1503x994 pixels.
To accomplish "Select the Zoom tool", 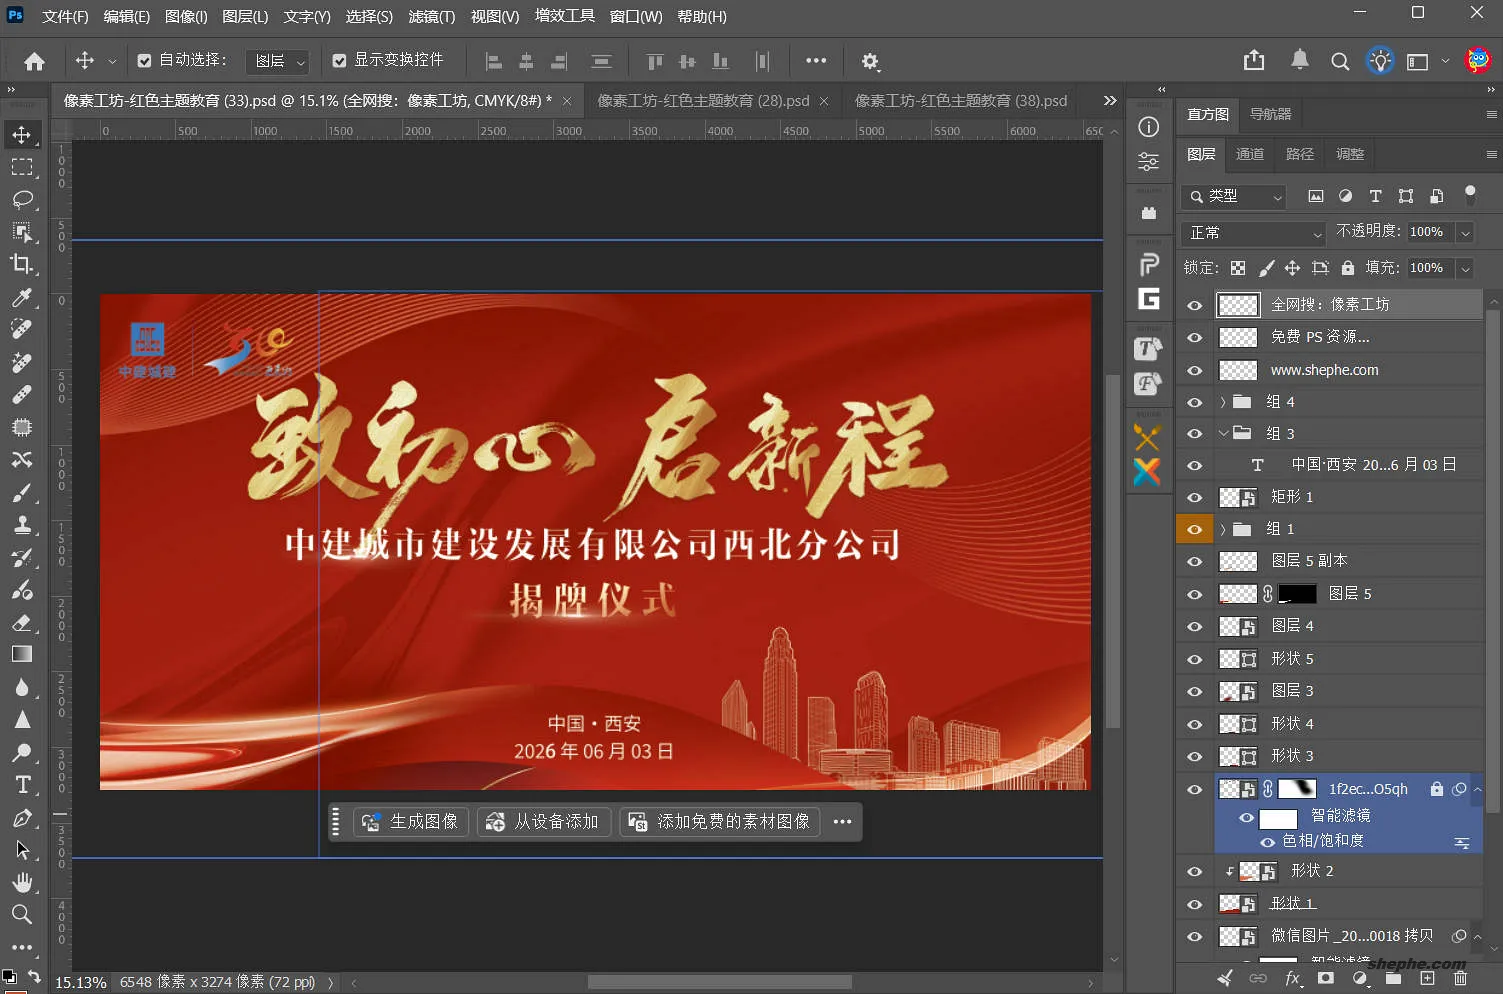I will pyautogui.click(x=22, y=914).
